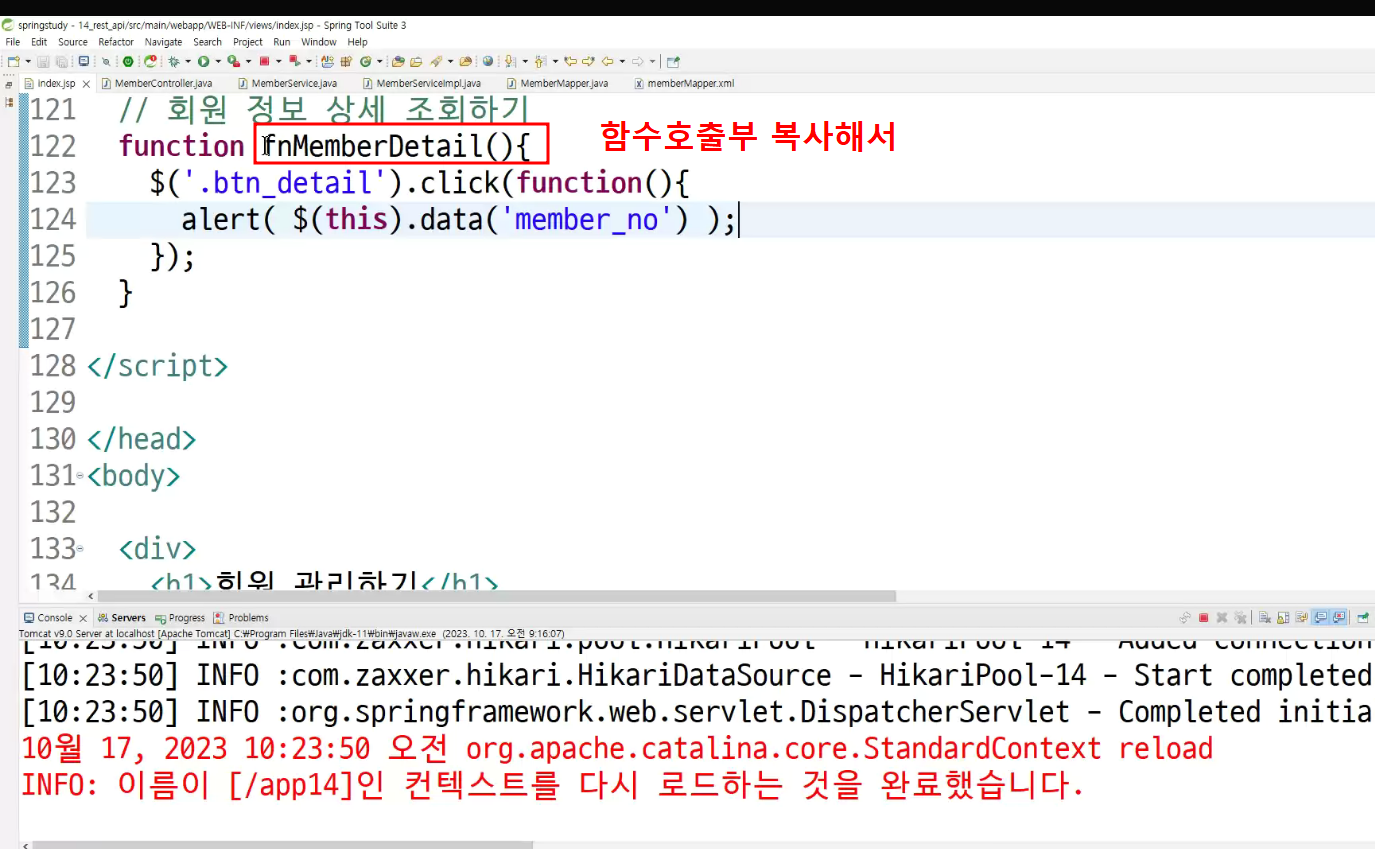The width and height of the screenshot is (1375, 849).
Task: Click the Word Wrap icon in console toolbar
Action: 1301,618
